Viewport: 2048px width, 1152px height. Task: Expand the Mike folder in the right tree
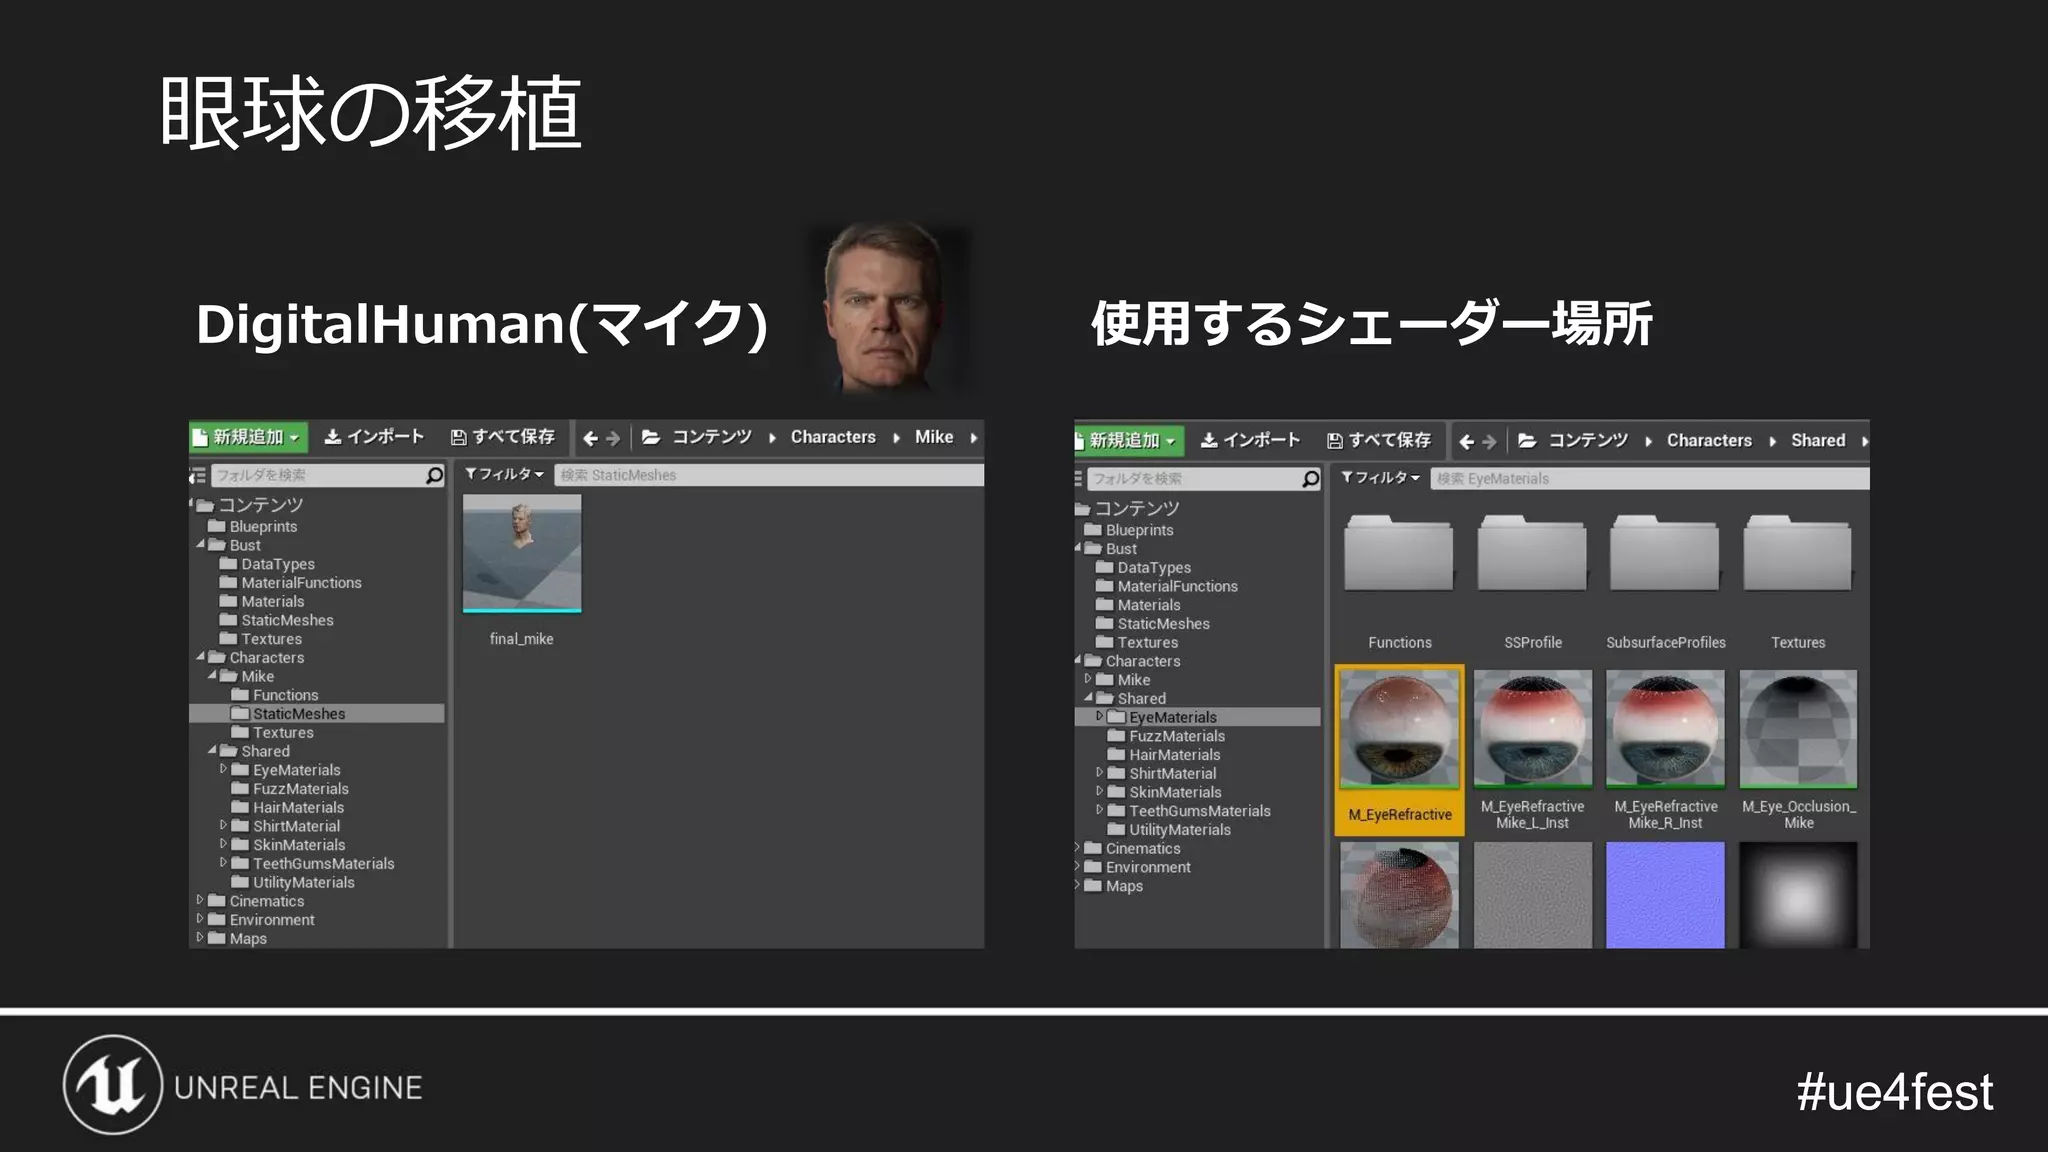[1088, 679]
